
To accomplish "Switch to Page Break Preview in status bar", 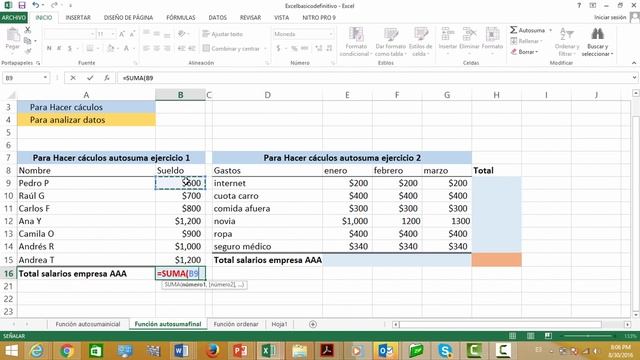I will [548, 336].
